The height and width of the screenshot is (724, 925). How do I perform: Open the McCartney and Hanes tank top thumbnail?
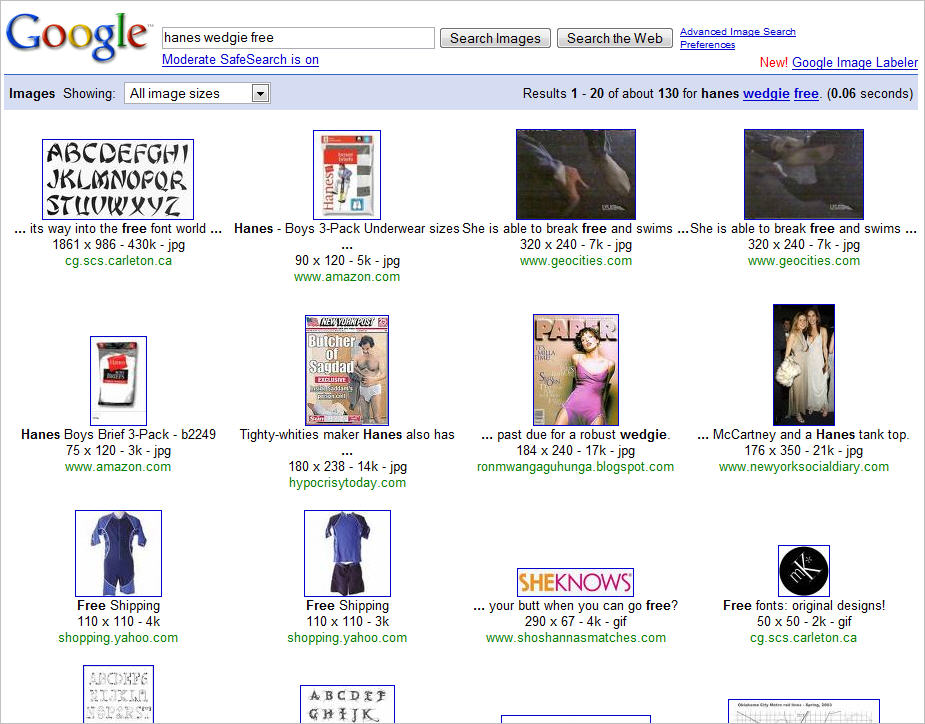pos(804,365)
